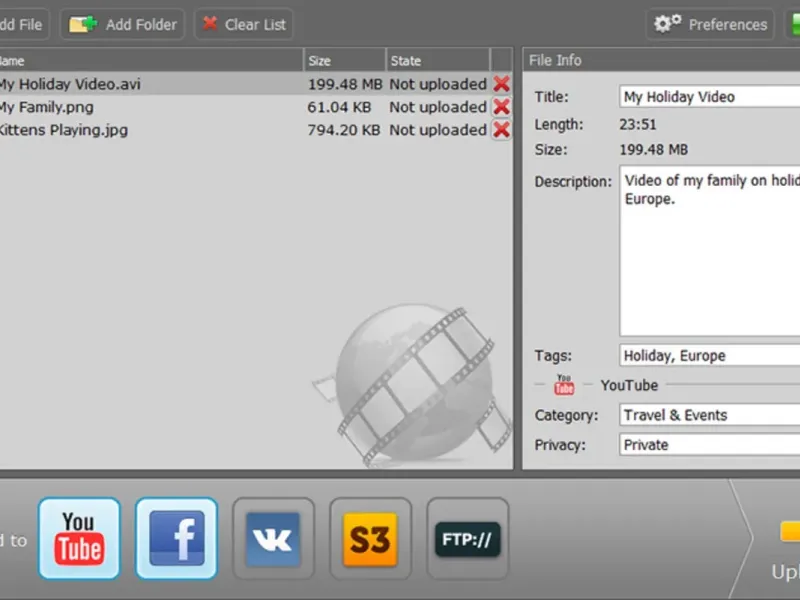Remove My Family.png with red X

click(502, 107)
